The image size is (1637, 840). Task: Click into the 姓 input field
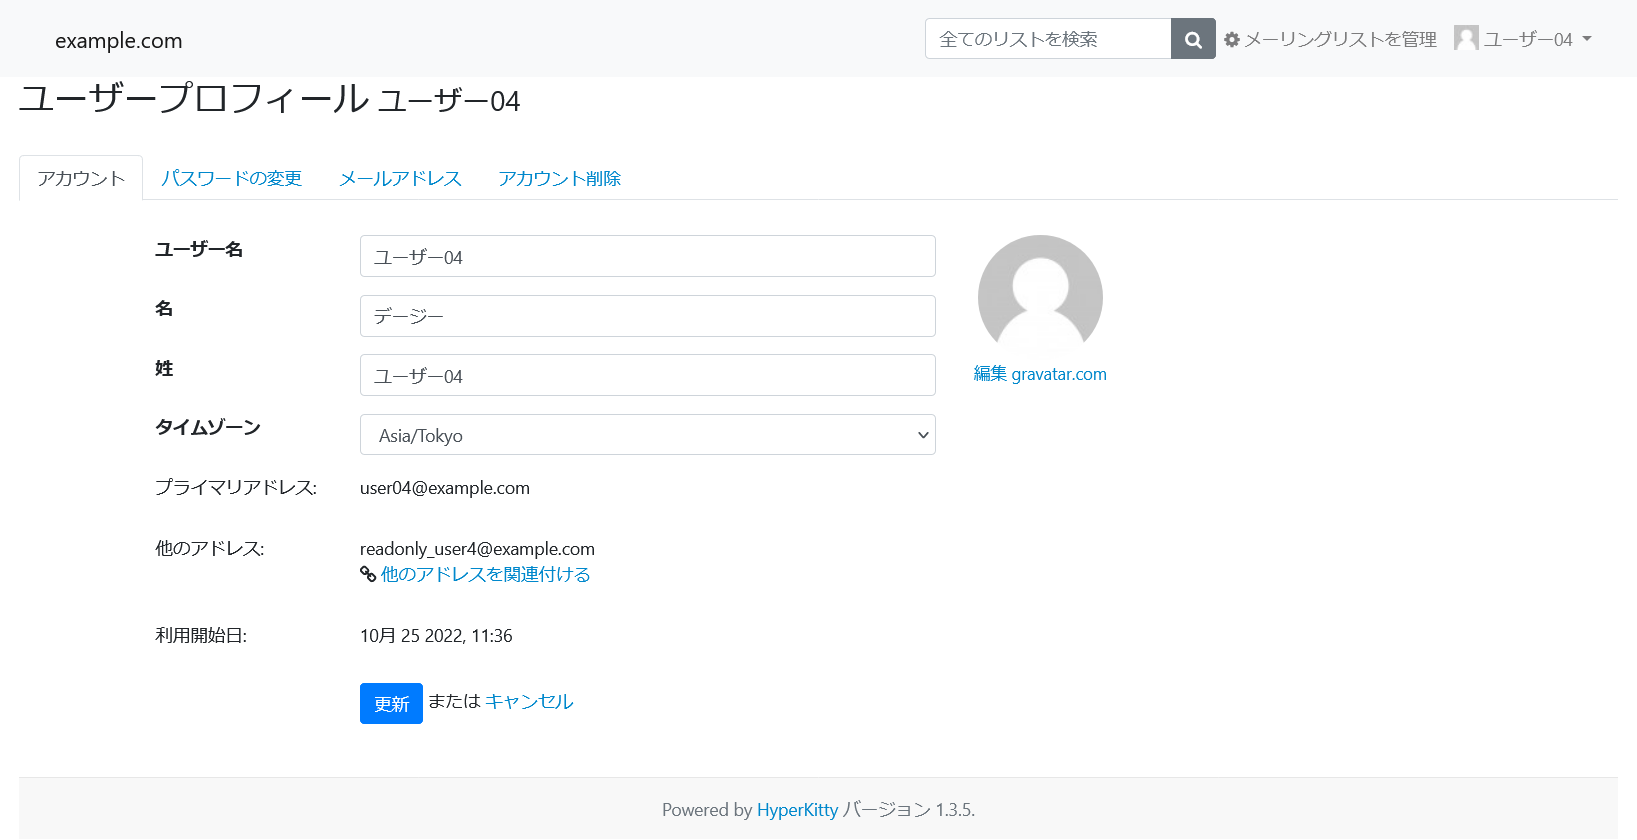pyautogui.click(x=648, y=375)
